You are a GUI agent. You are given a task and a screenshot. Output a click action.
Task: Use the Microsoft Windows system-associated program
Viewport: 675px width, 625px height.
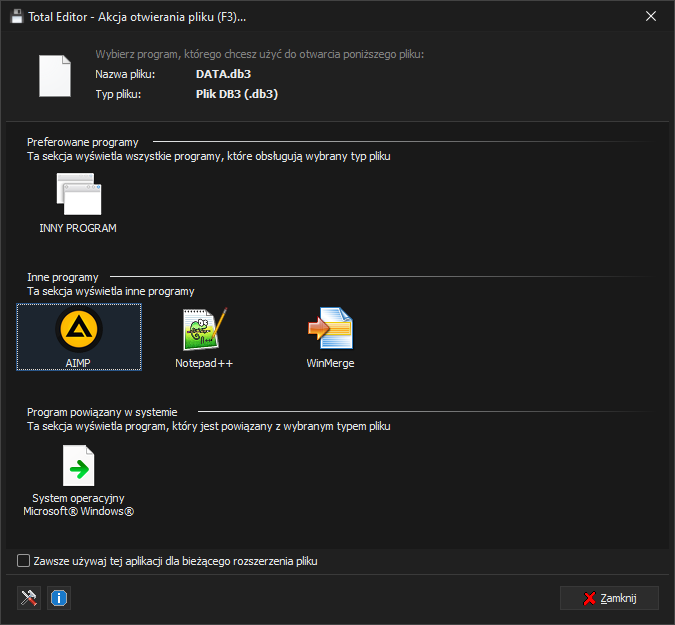(78, 480)
